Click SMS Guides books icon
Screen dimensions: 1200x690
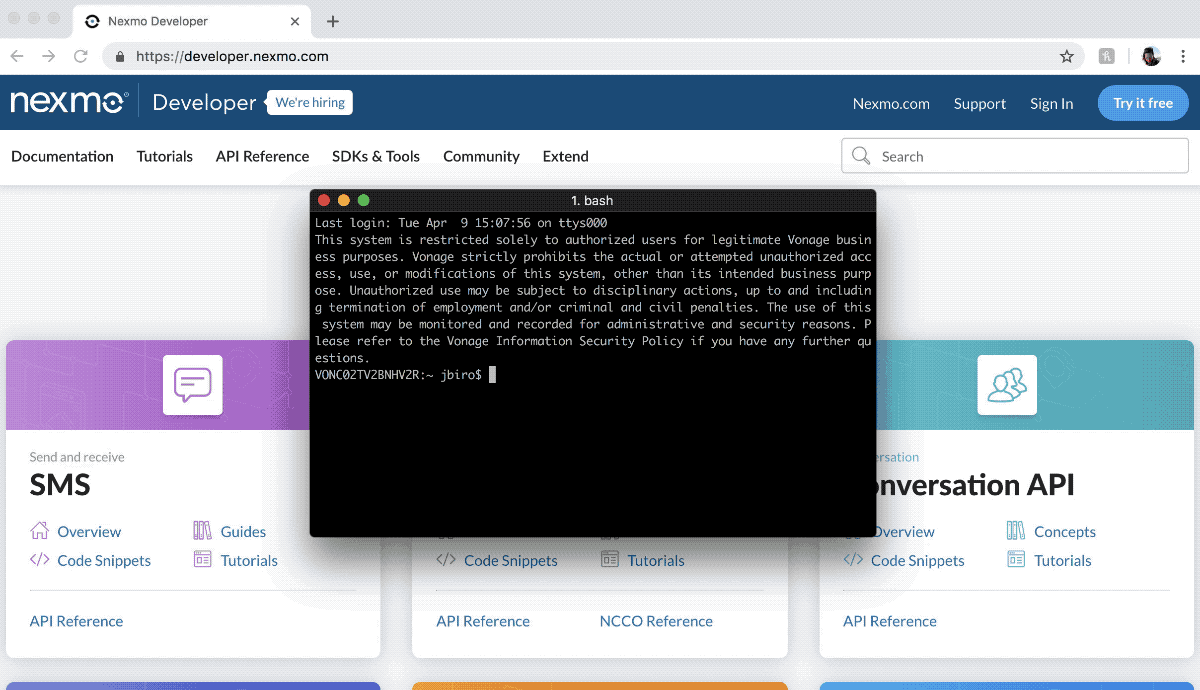tap(203, 531)
